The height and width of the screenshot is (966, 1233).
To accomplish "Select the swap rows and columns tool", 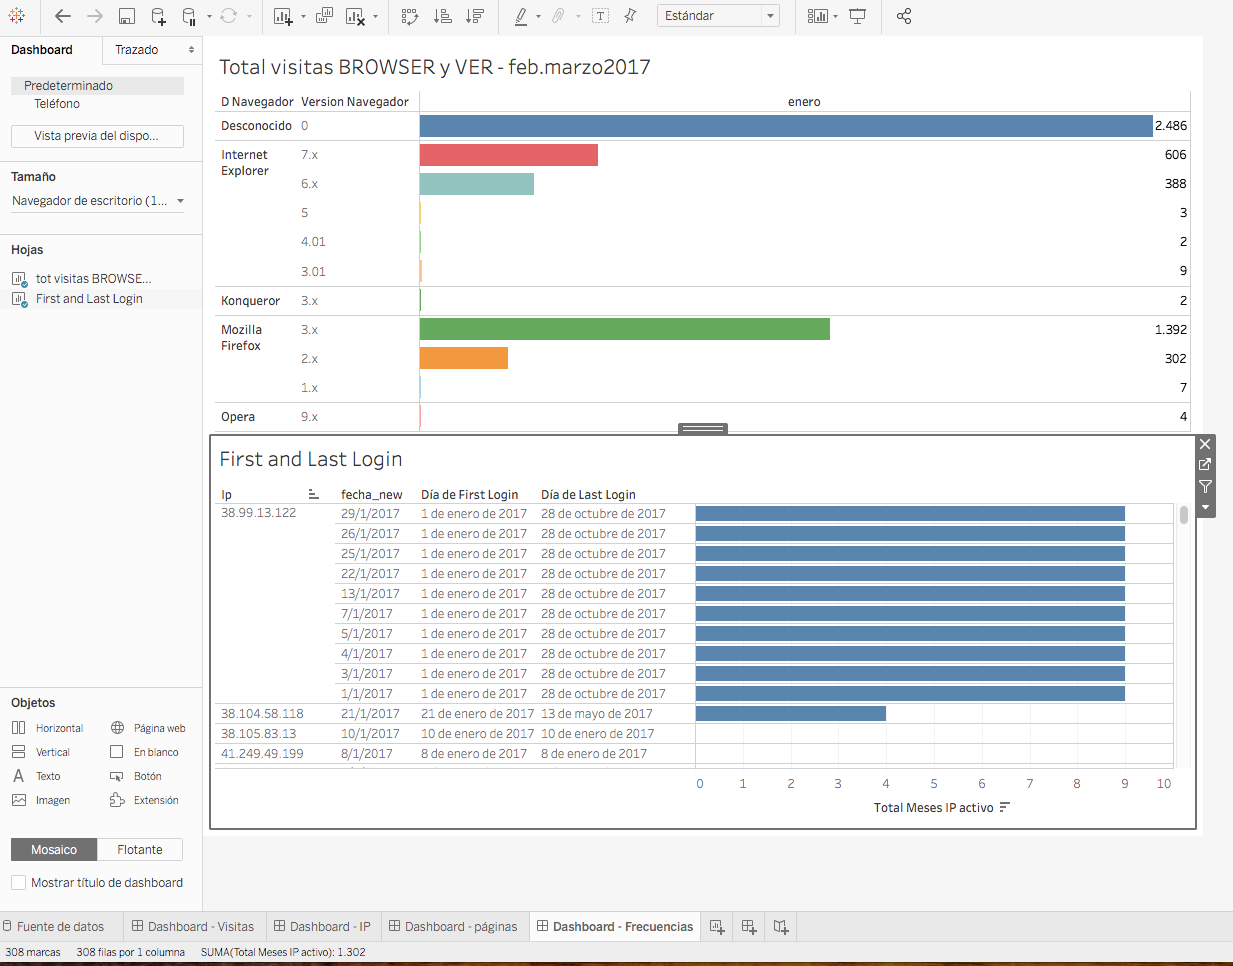I will [409, 16].
